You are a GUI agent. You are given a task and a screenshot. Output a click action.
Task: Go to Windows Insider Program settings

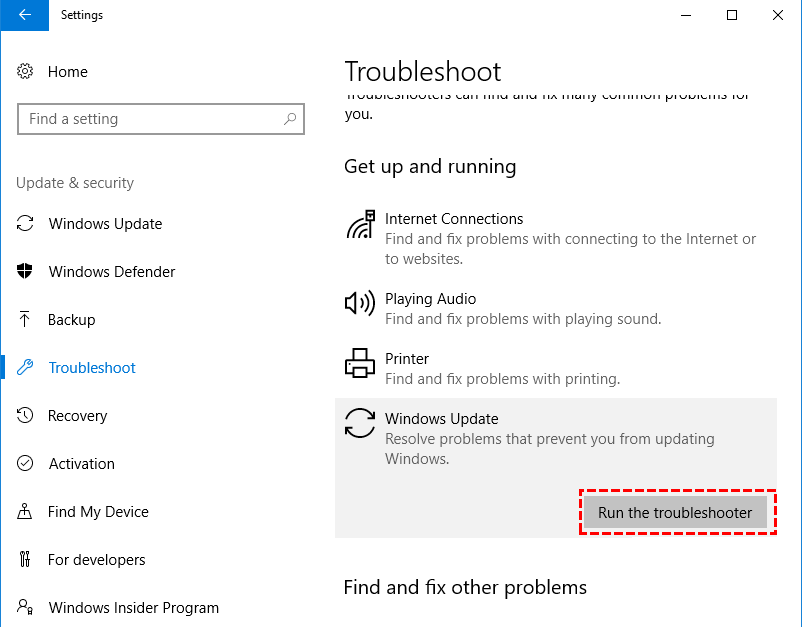tap(133, 608)
